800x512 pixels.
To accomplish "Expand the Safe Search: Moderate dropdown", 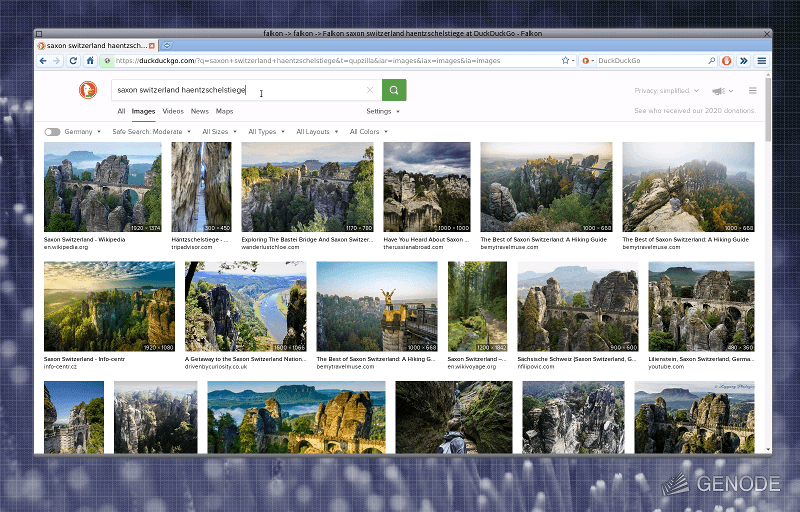I will click(152, 132).
